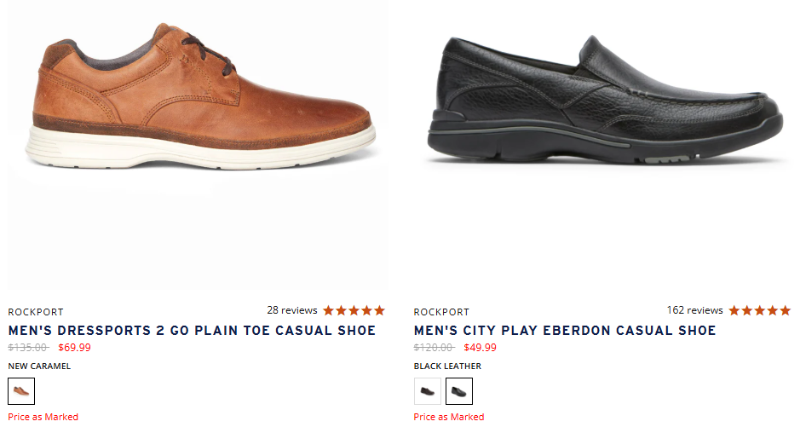View the 28 reviews link
This screenshot has width=800, height=433.
(292, 311)
